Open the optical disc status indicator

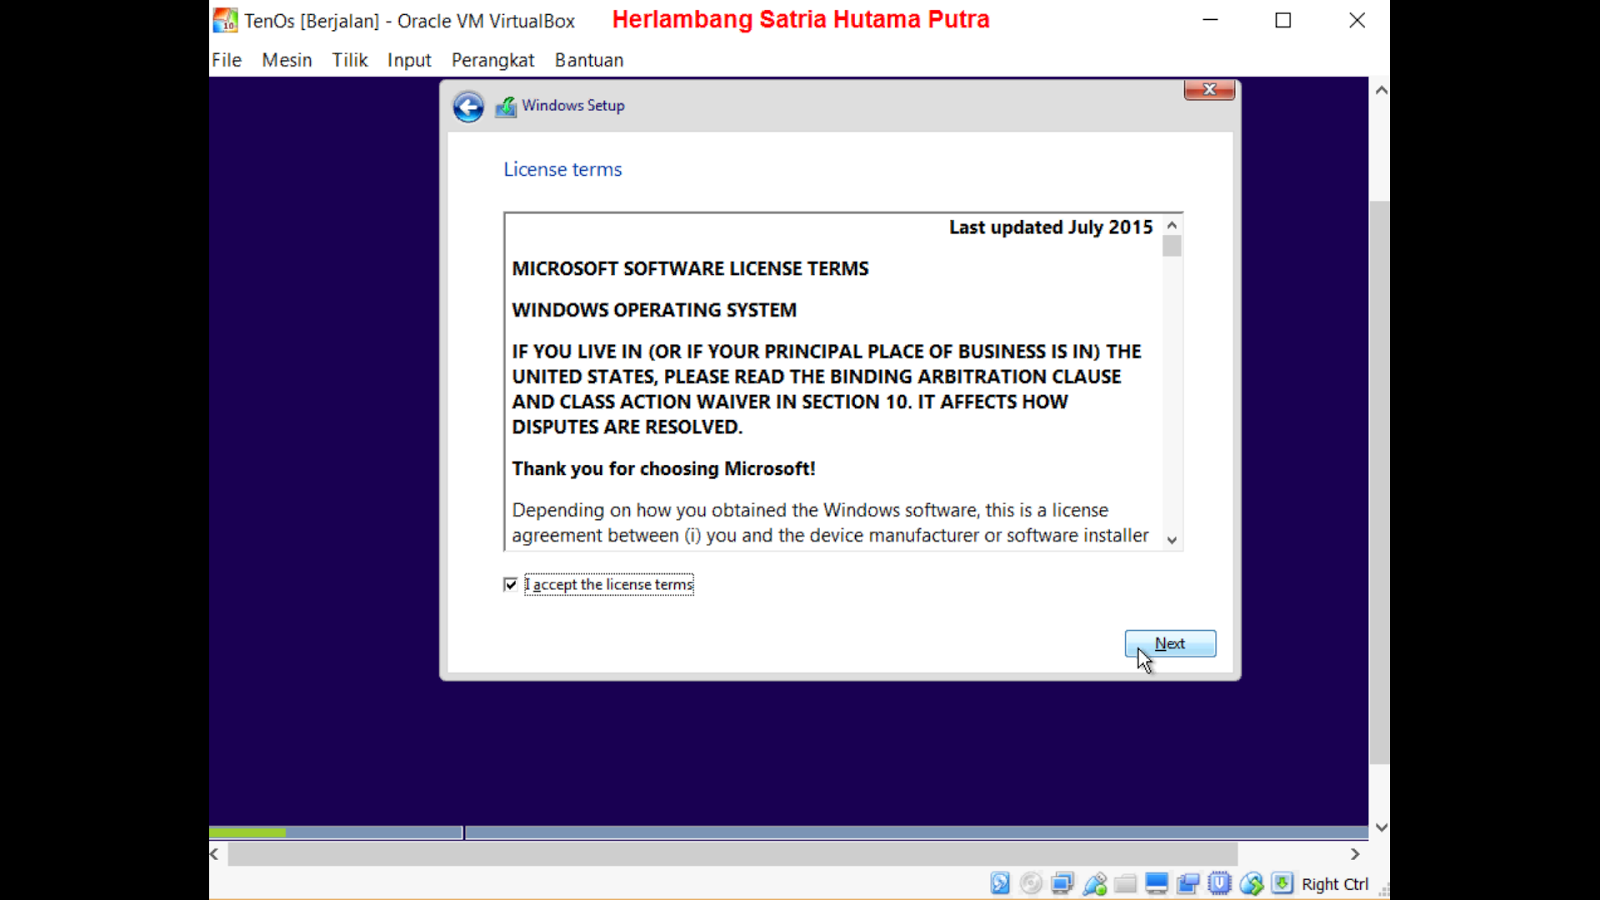[1031, 883]
